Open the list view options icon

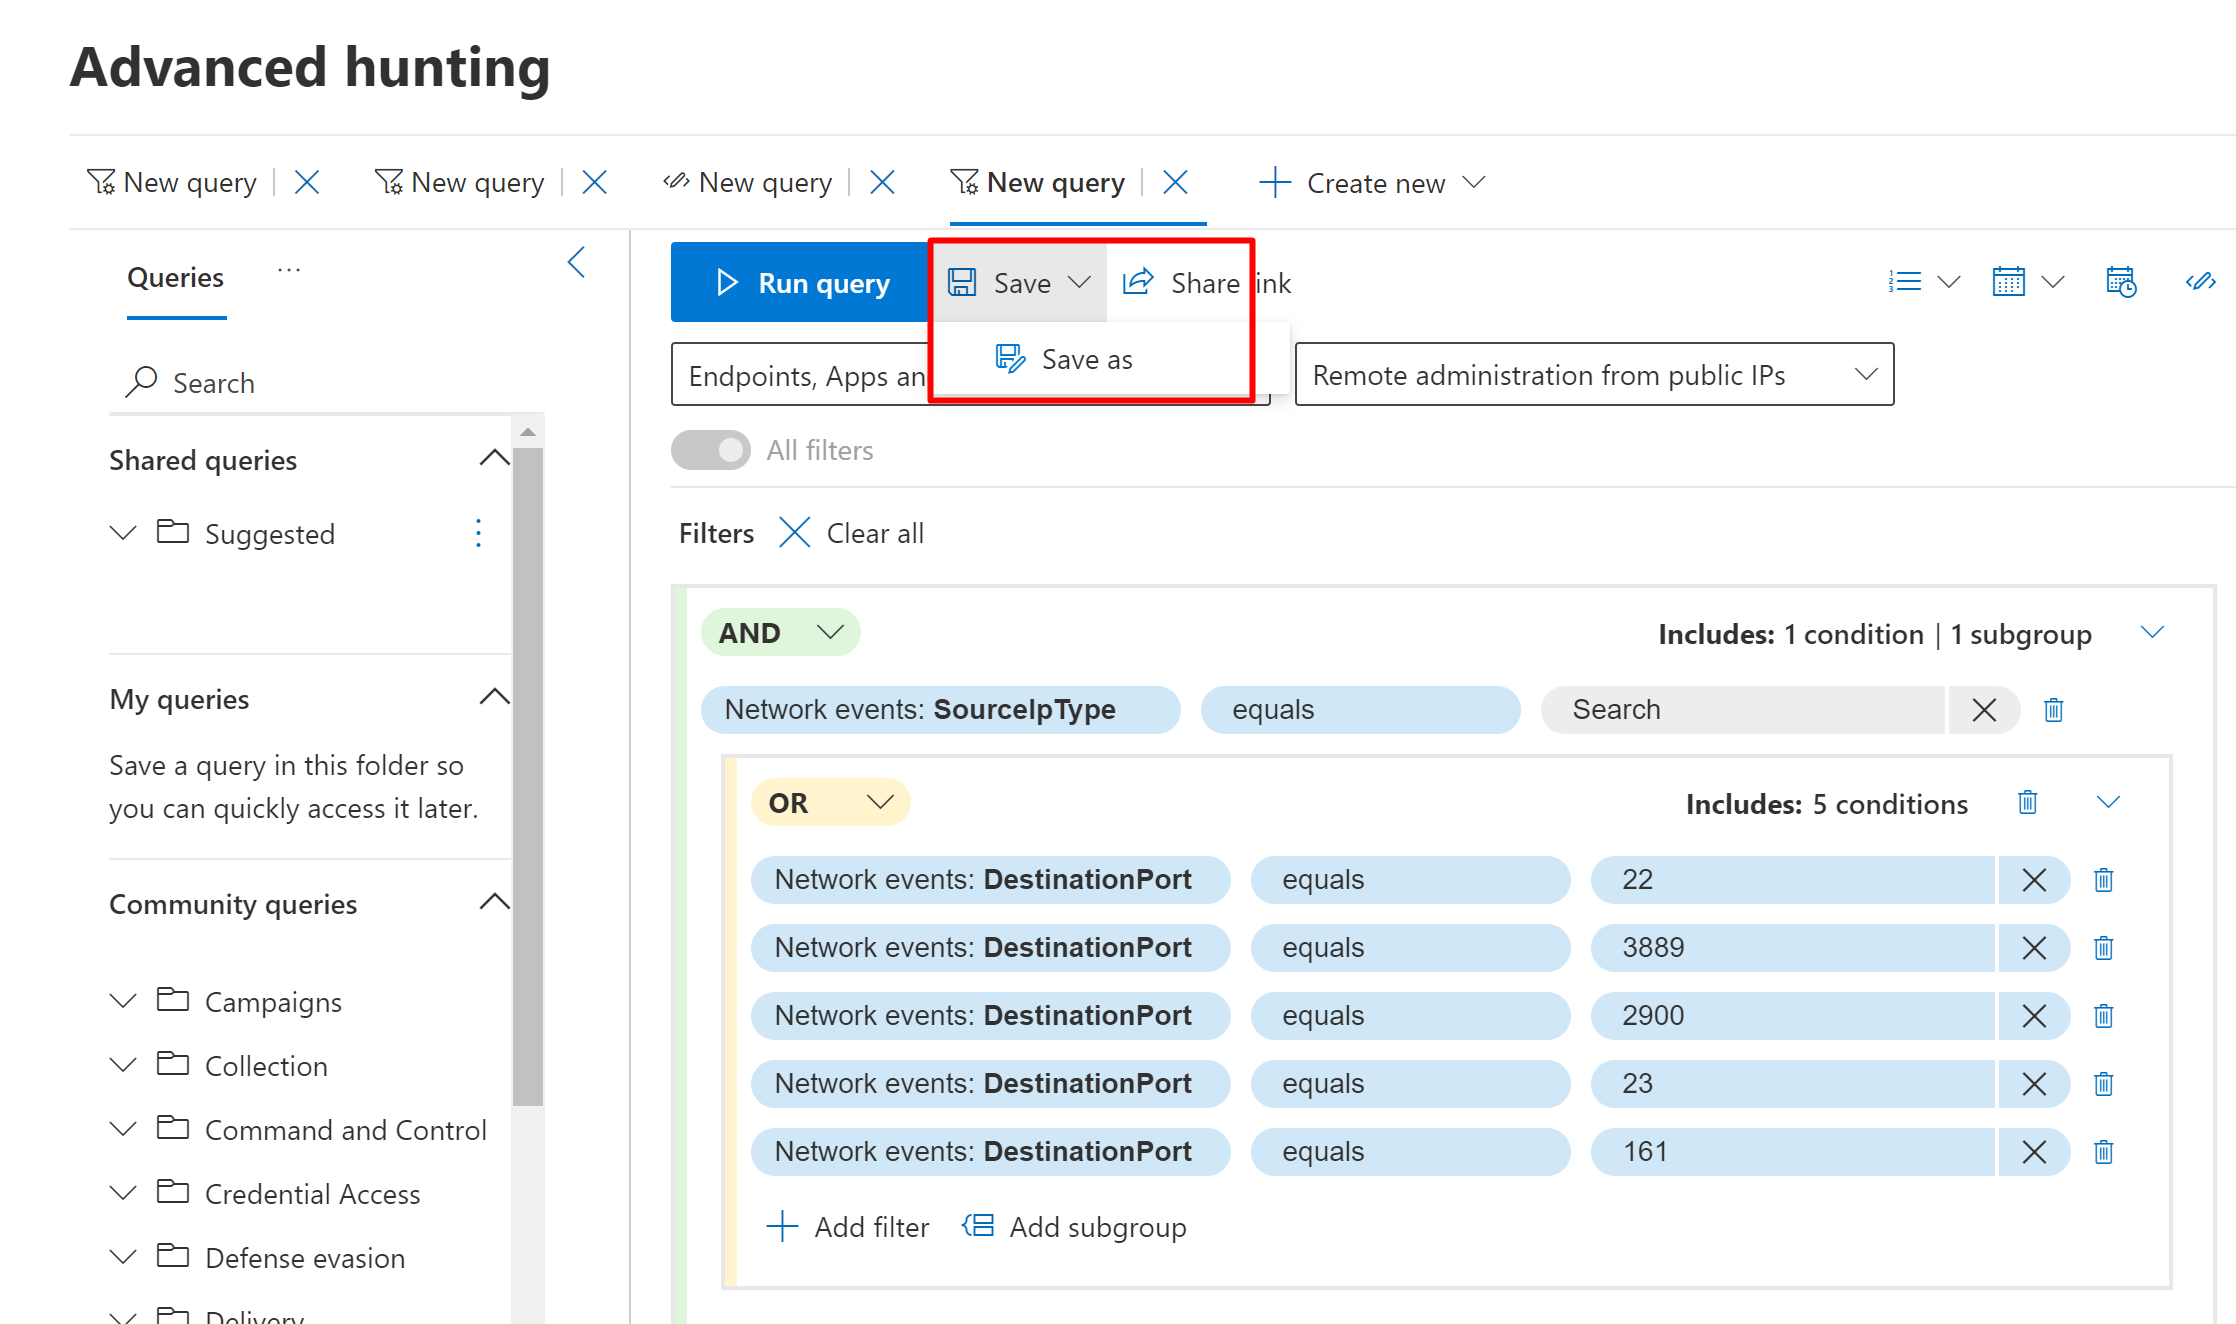coord(1905,282)
